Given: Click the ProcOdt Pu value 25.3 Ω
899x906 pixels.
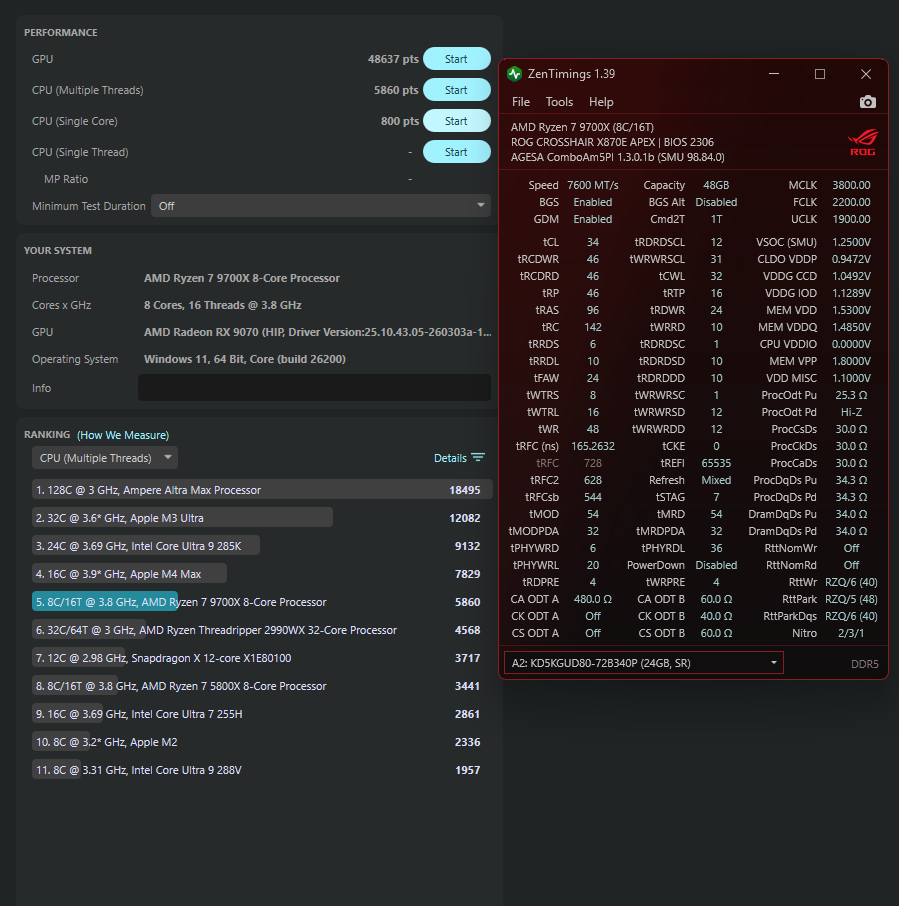Looking at the screenshot, I should 851,395.
